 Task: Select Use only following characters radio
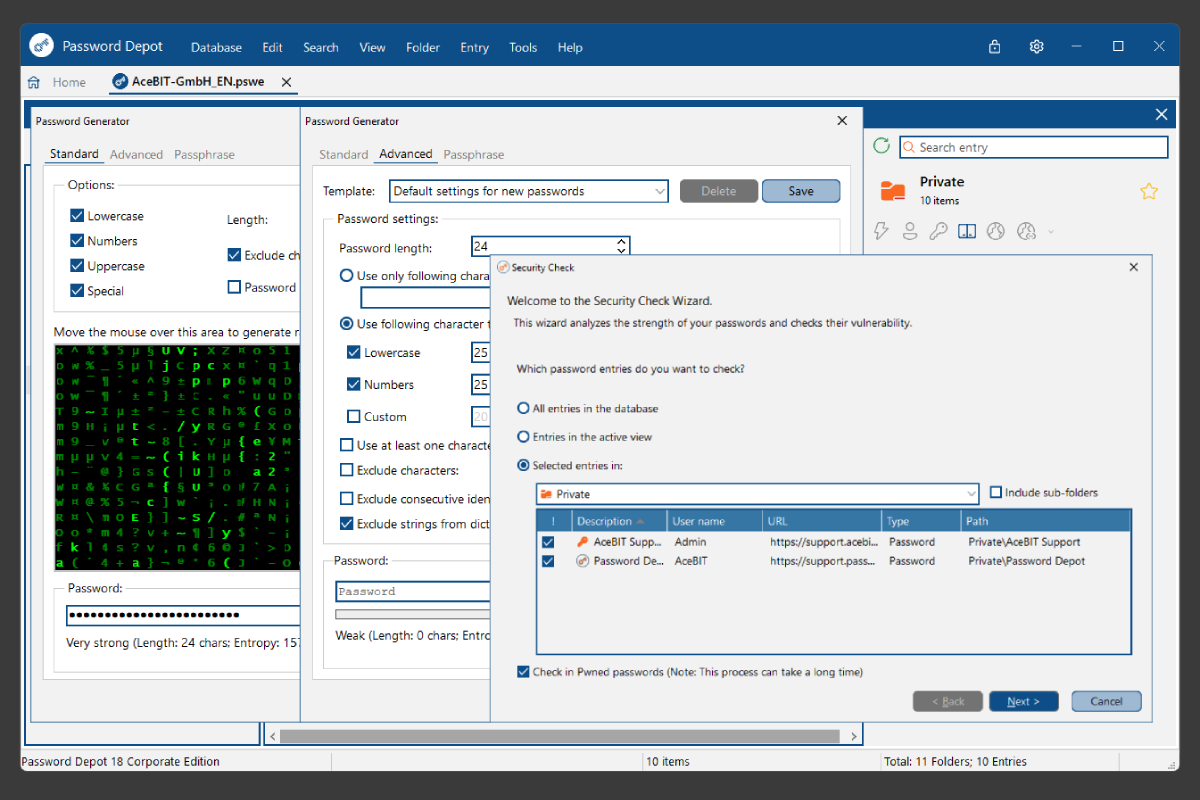point(347,276)
